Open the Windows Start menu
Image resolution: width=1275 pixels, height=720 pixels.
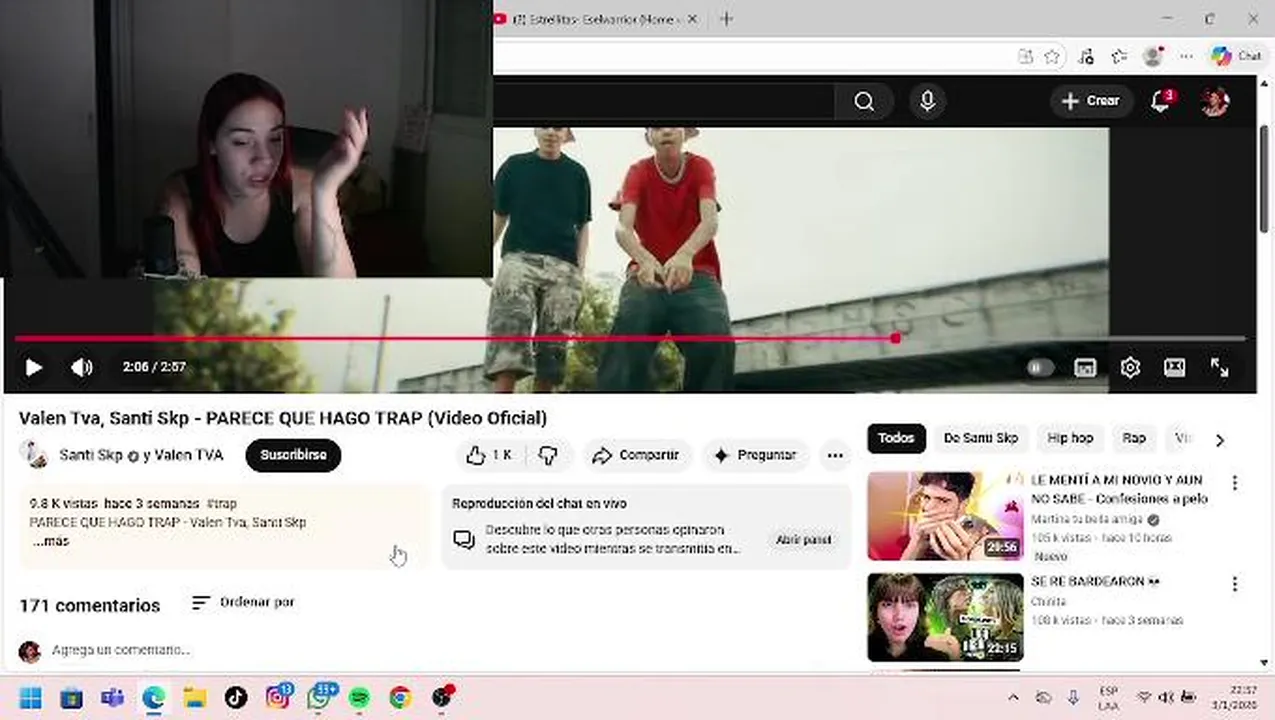tap(30, 698)
